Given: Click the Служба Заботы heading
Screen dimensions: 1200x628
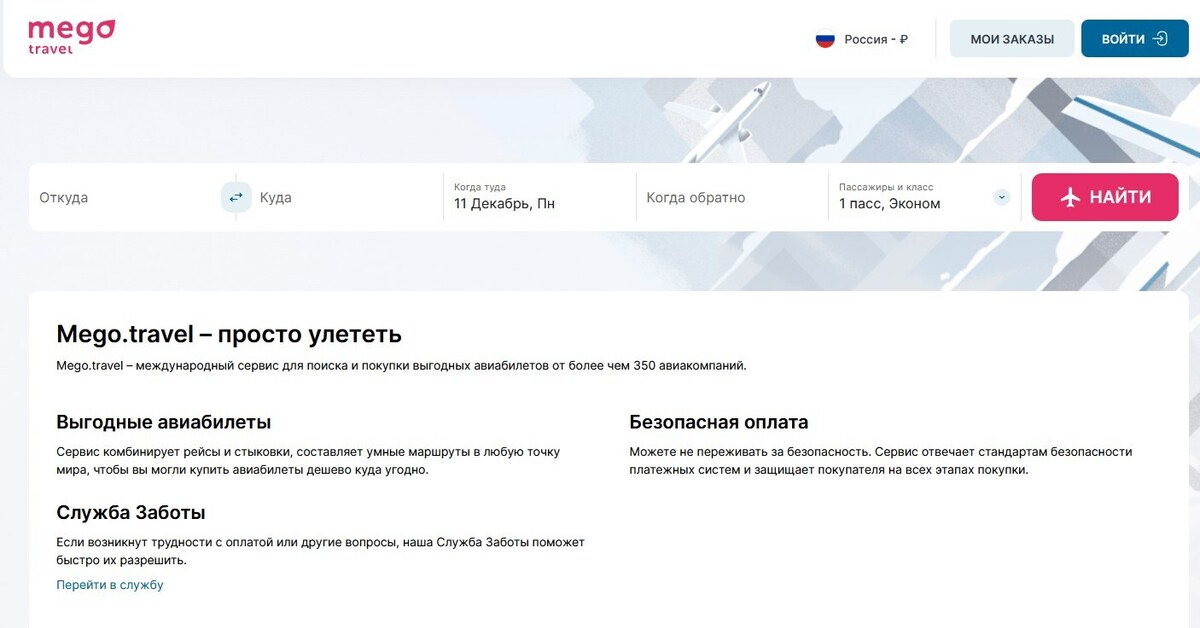Looking at the screenshot, I should (x=131, y=513).
